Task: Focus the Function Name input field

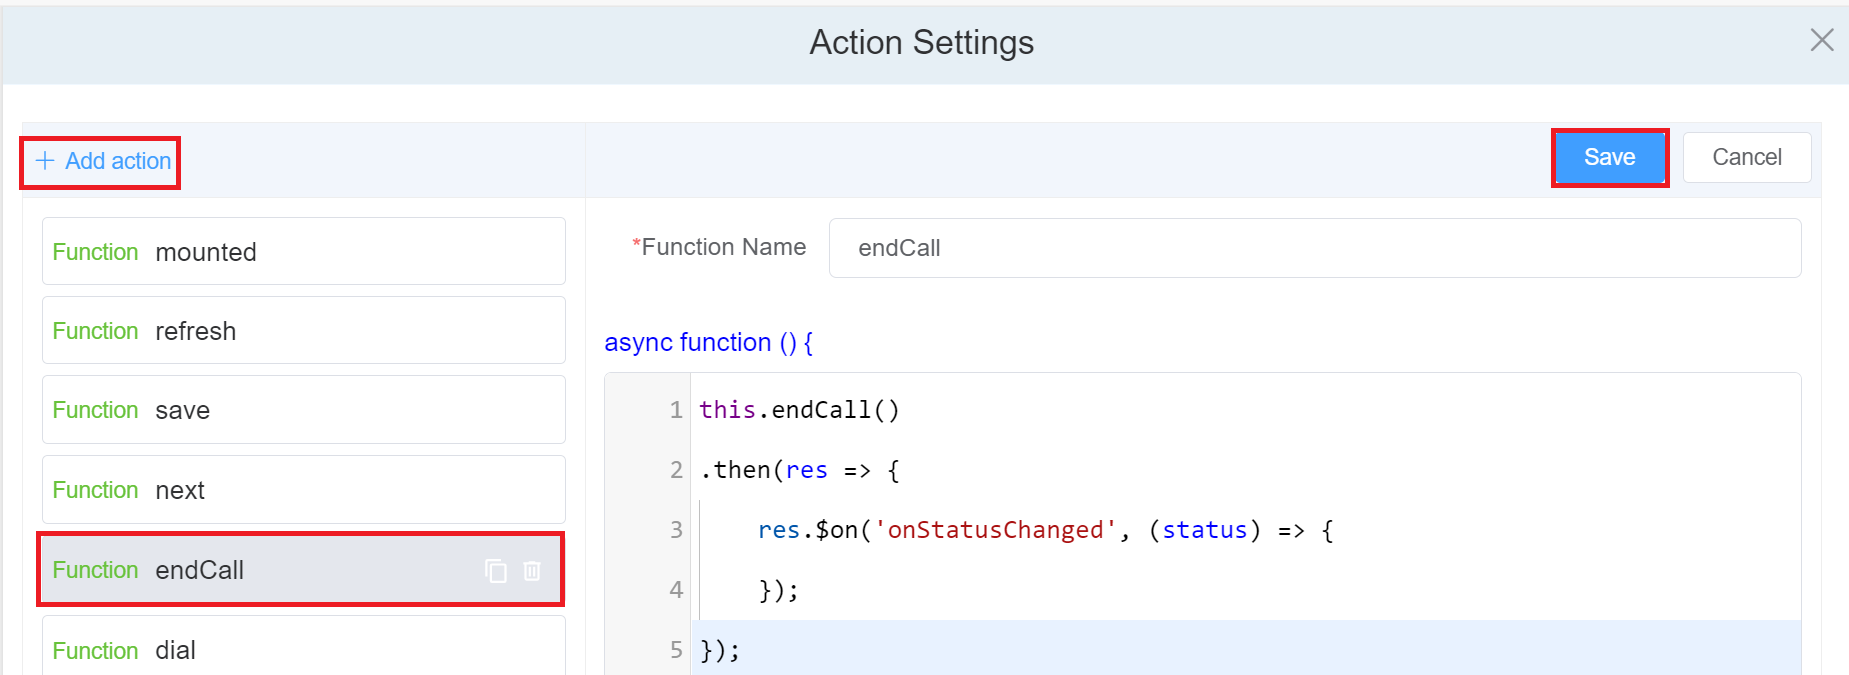Action: click(x=1314, y=248)
